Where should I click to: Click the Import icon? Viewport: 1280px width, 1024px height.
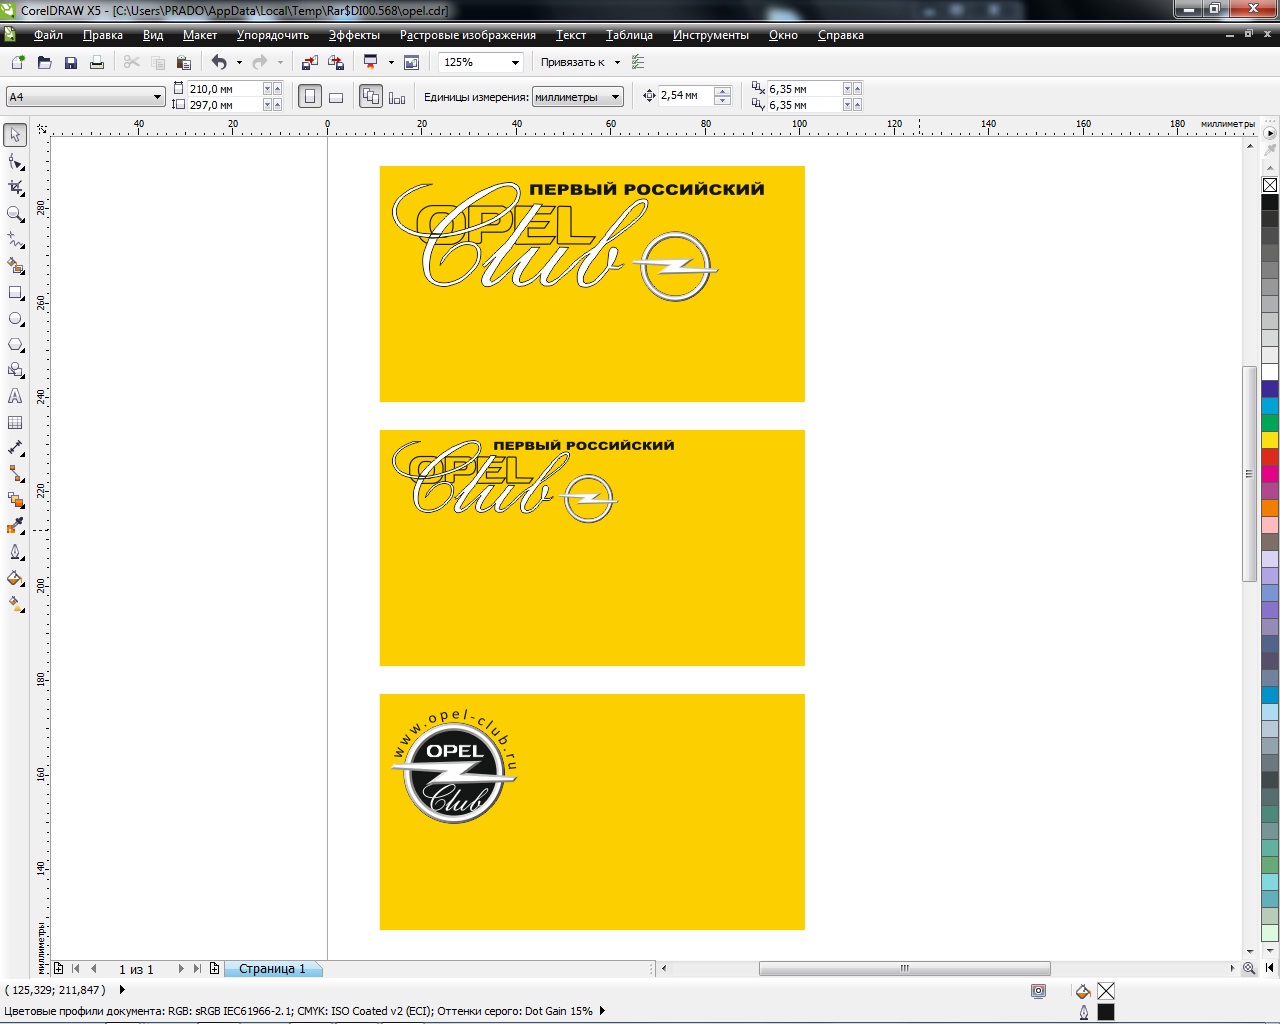(309, 62)
